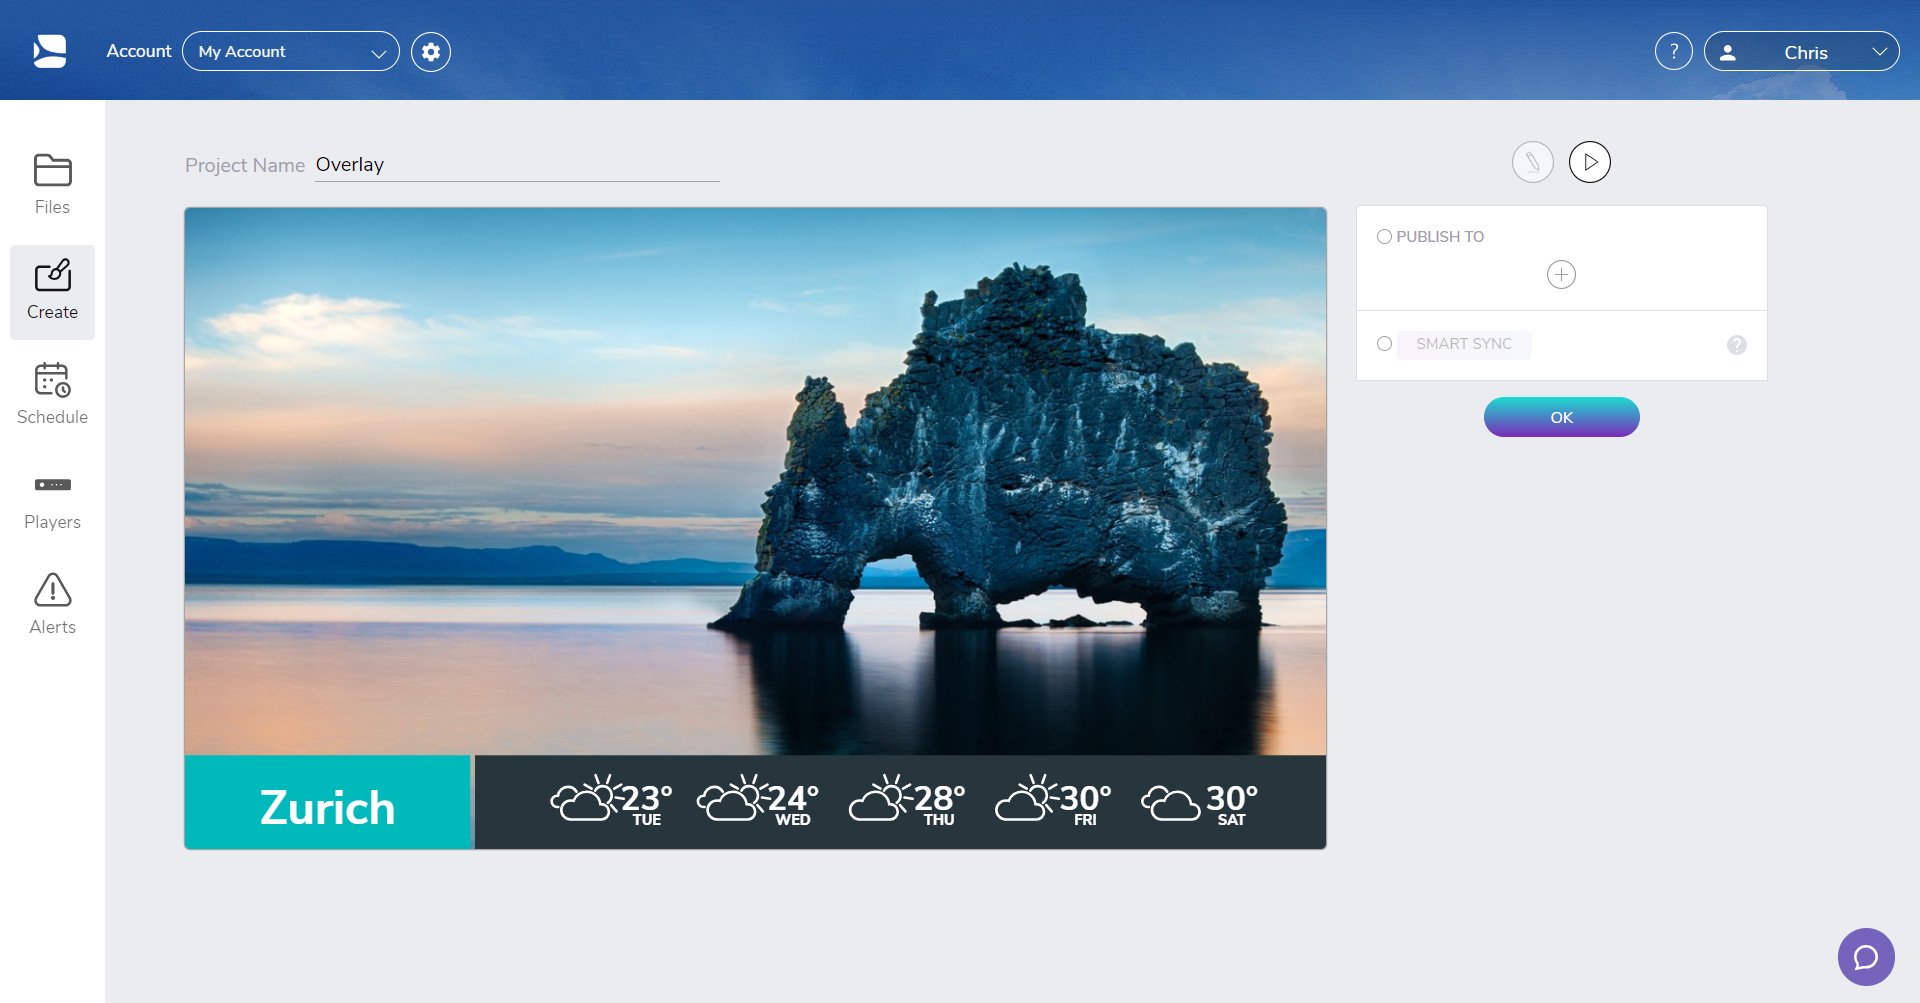
Task: Start the project preview with the play icon
Action: coord(1590,161)
